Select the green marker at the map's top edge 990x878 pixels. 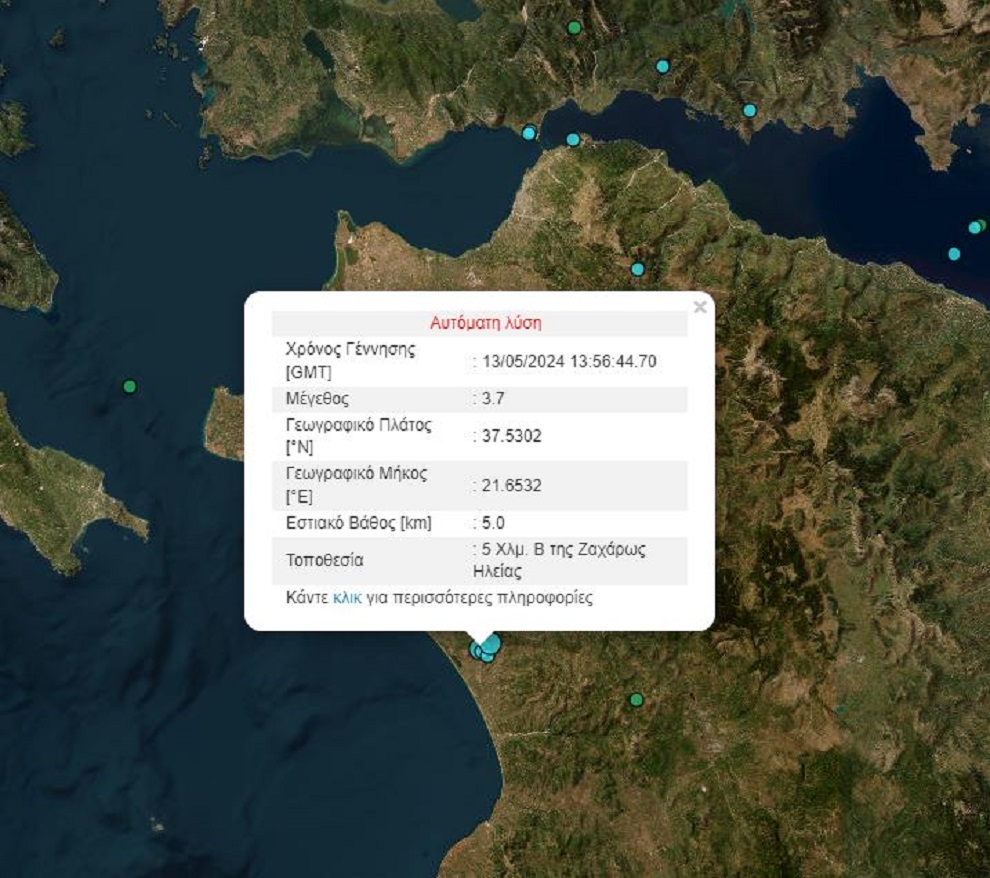pos(574,27)
